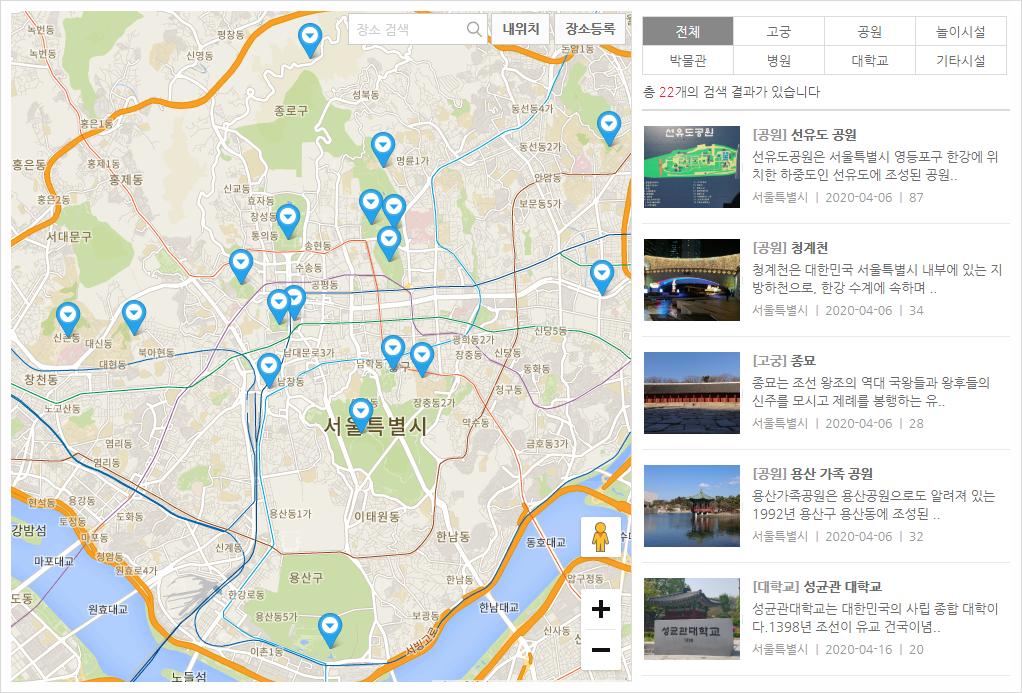Filter places by 병원 tab
Screen dimensions: 1022x693
tap(779, 60)
